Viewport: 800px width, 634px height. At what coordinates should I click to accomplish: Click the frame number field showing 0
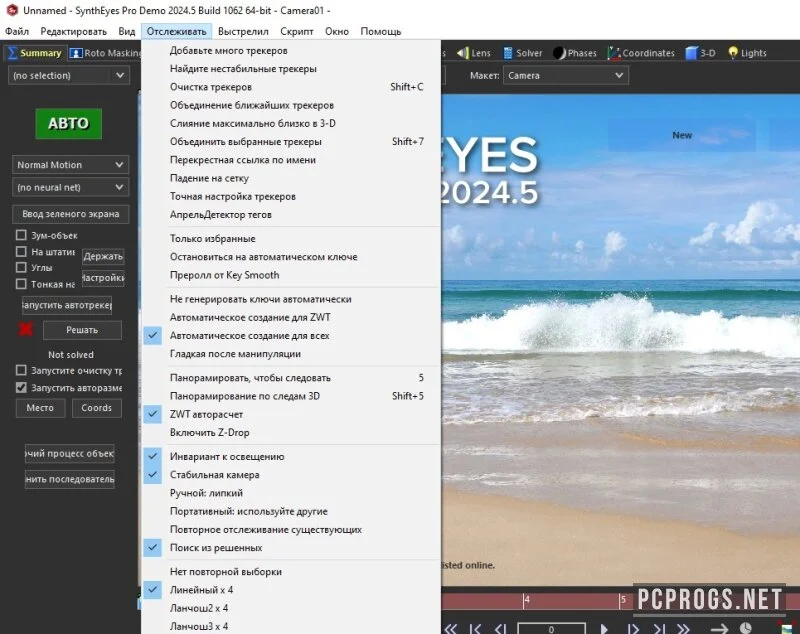click(551, 628)
